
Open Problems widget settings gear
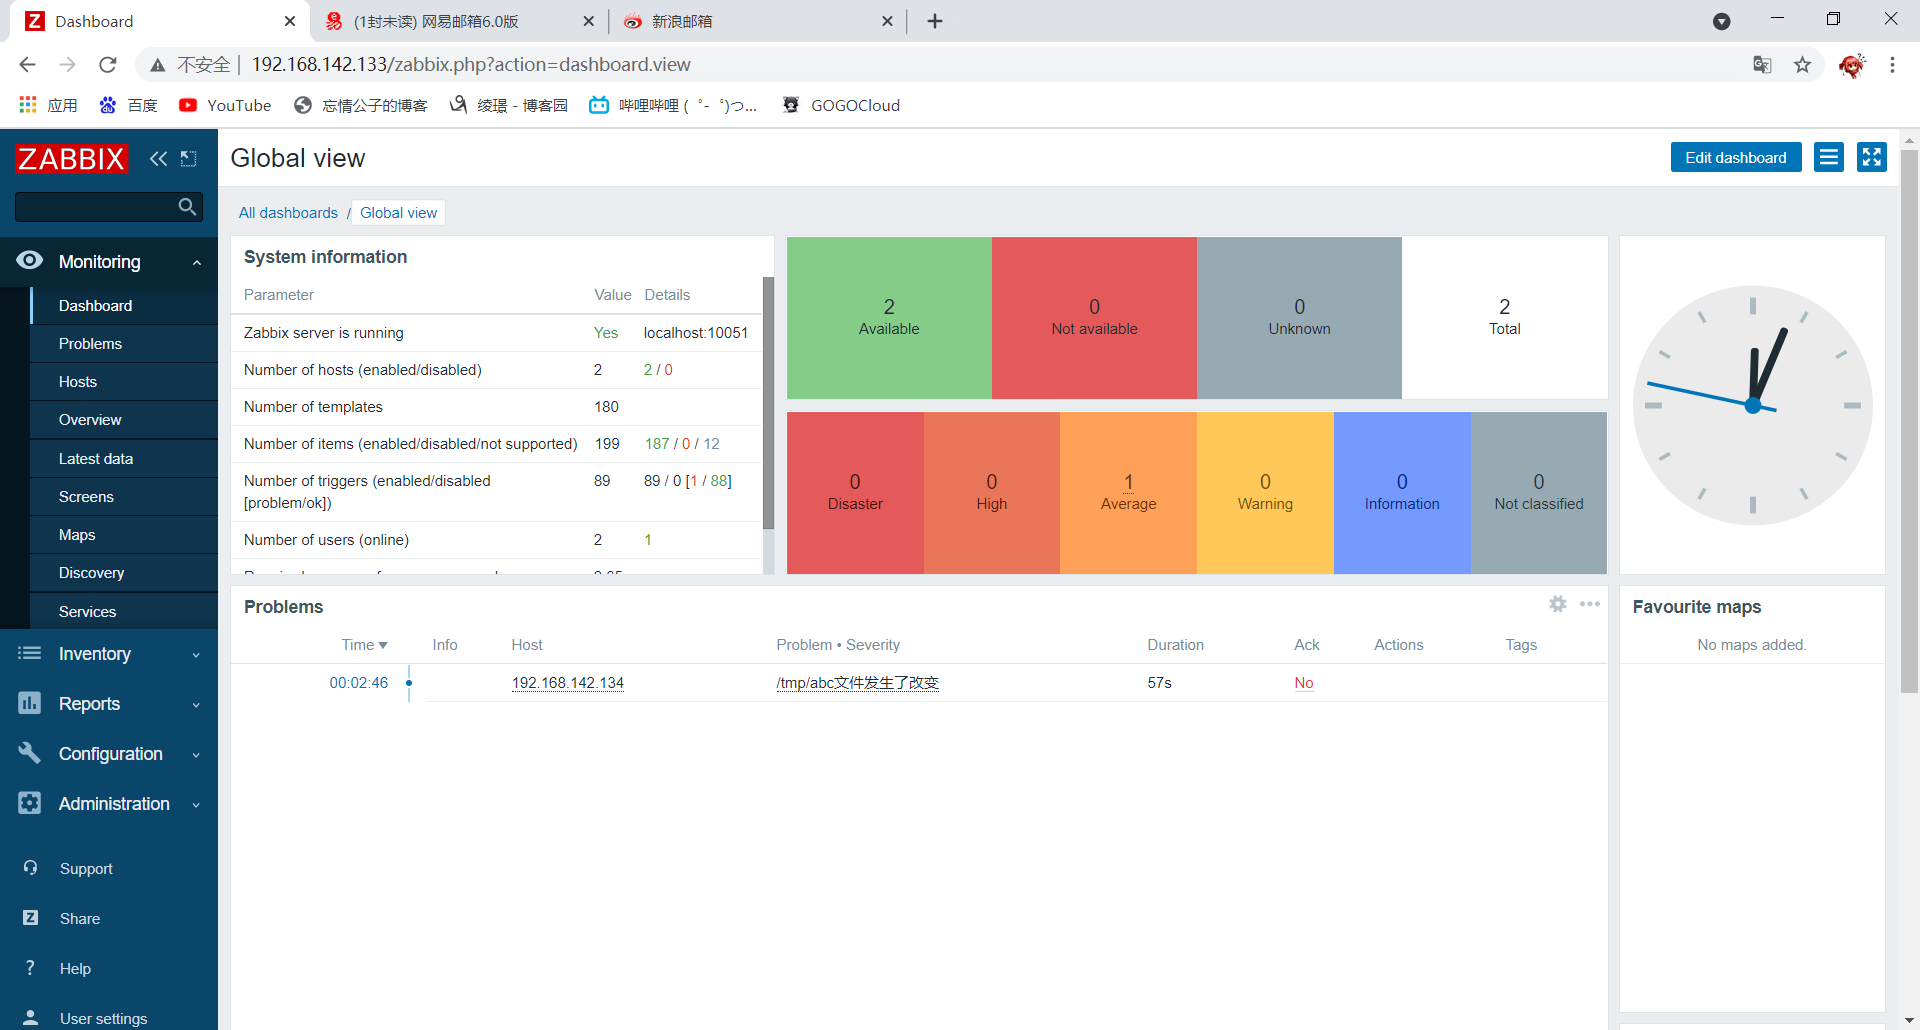click(x=1558, y=604)
